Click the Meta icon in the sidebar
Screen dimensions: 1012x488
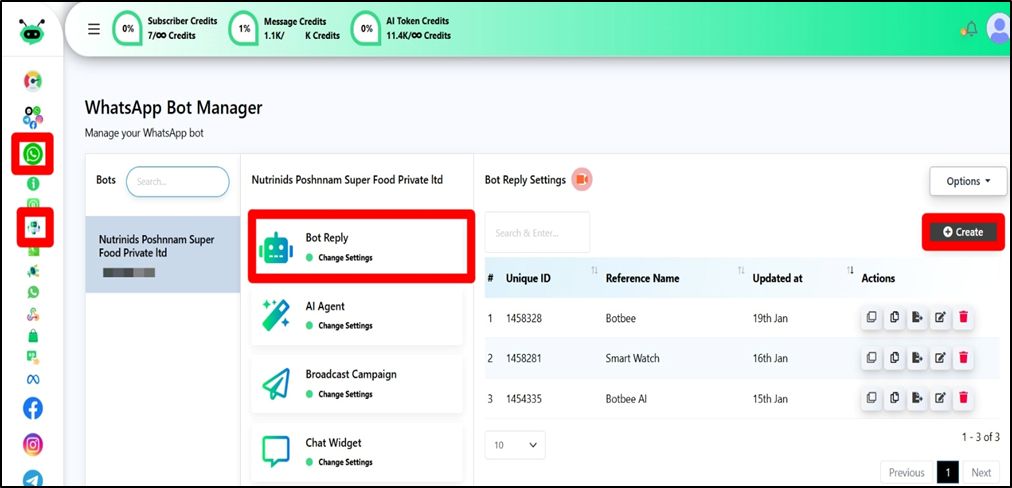pyautogui.click(x=33, y=378)
